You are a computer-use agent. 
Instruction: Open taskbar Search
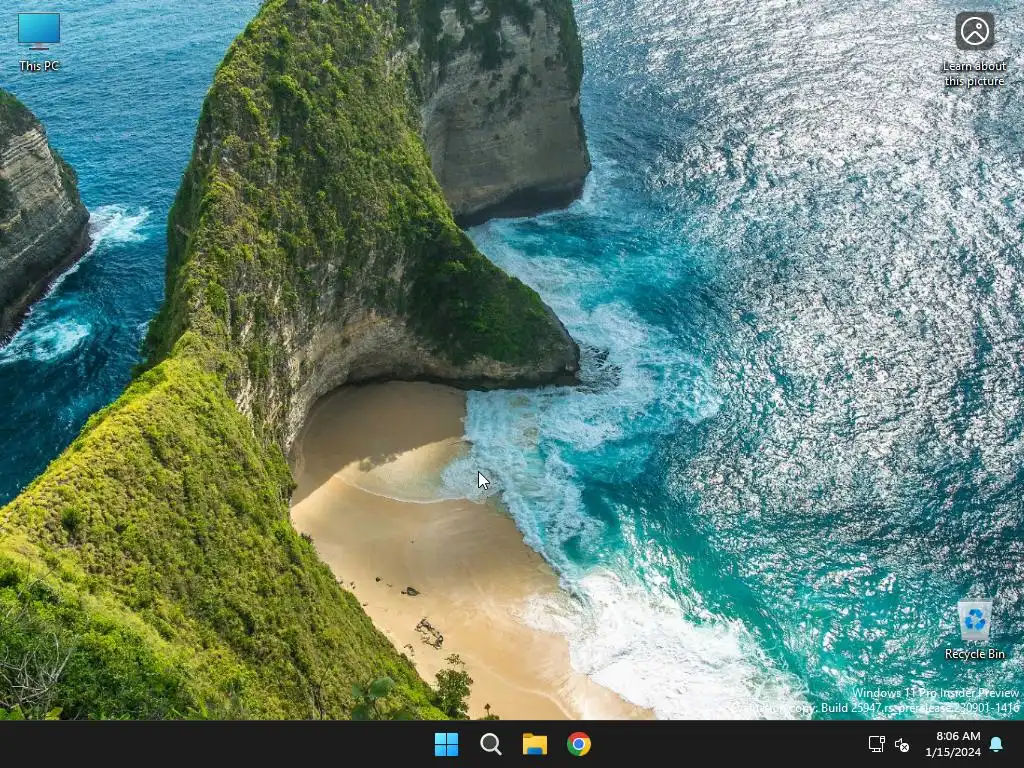(490, 744)
